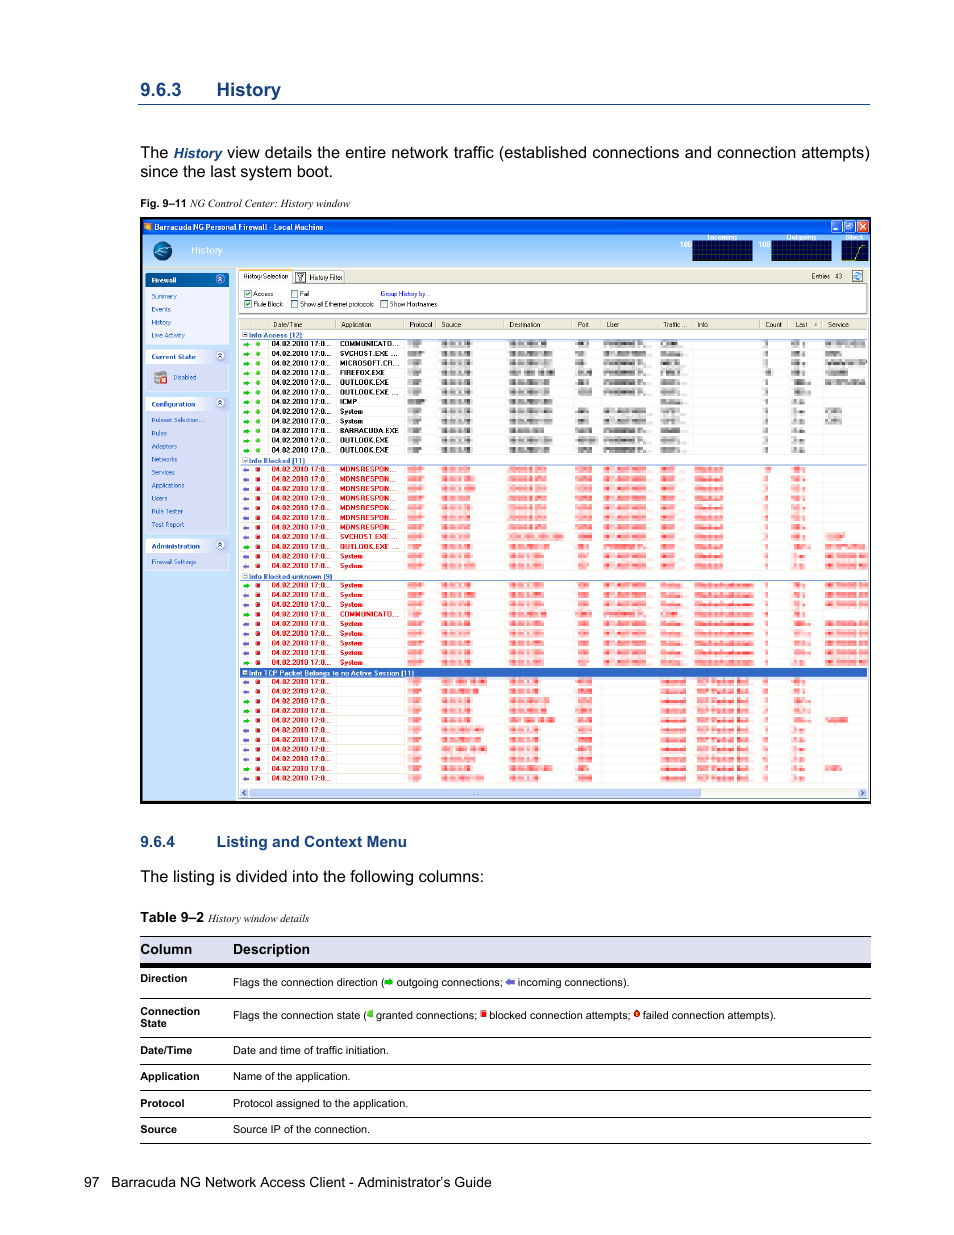Screen dimensions: 954x1235
Task: Open the History sidebar item
Action: click(161, 322)
